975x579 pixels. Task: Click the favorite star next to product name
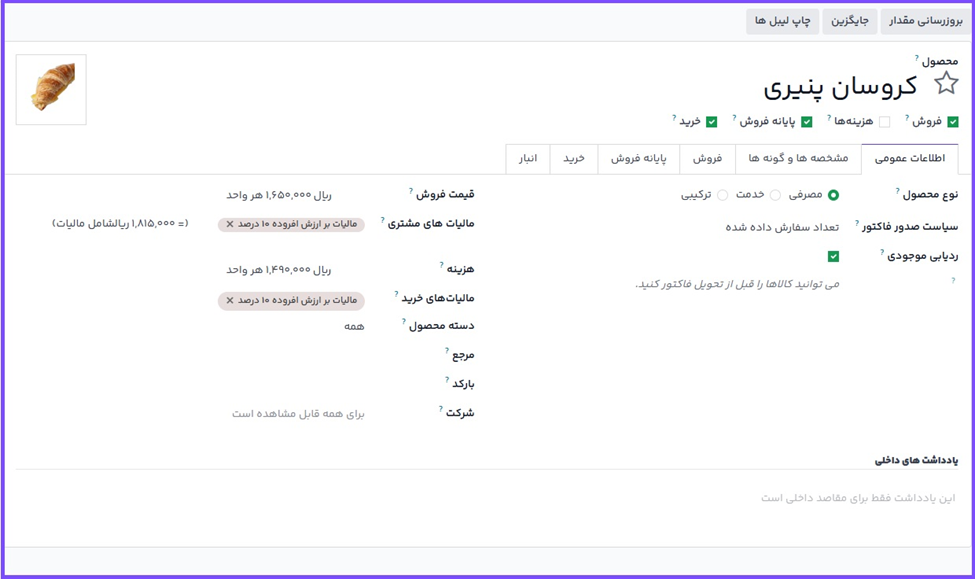(x=945, y=84)
